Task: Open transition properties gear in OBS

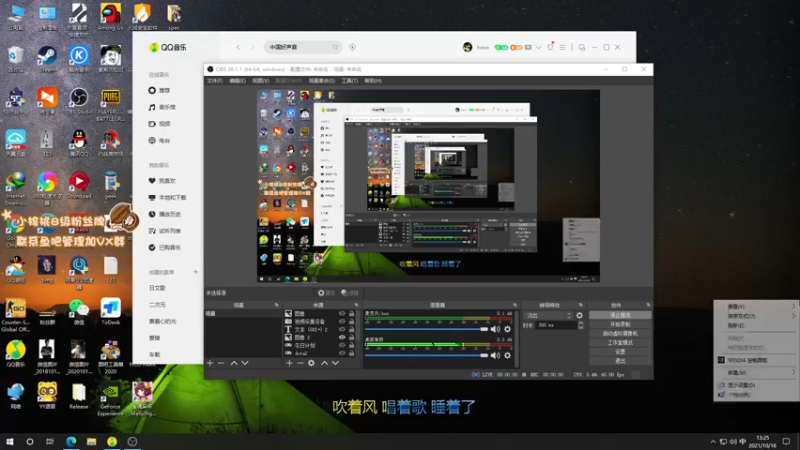Action: (x=579, y=315)
